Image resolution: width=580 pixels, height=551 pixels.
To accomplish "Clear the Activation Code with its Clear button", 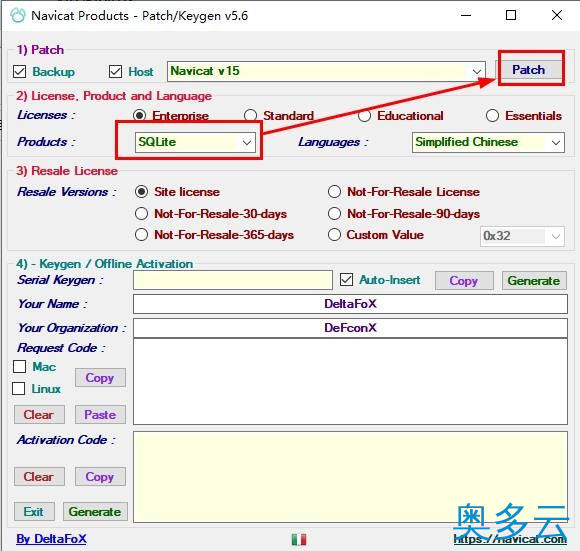I will (x=39, y=477).
